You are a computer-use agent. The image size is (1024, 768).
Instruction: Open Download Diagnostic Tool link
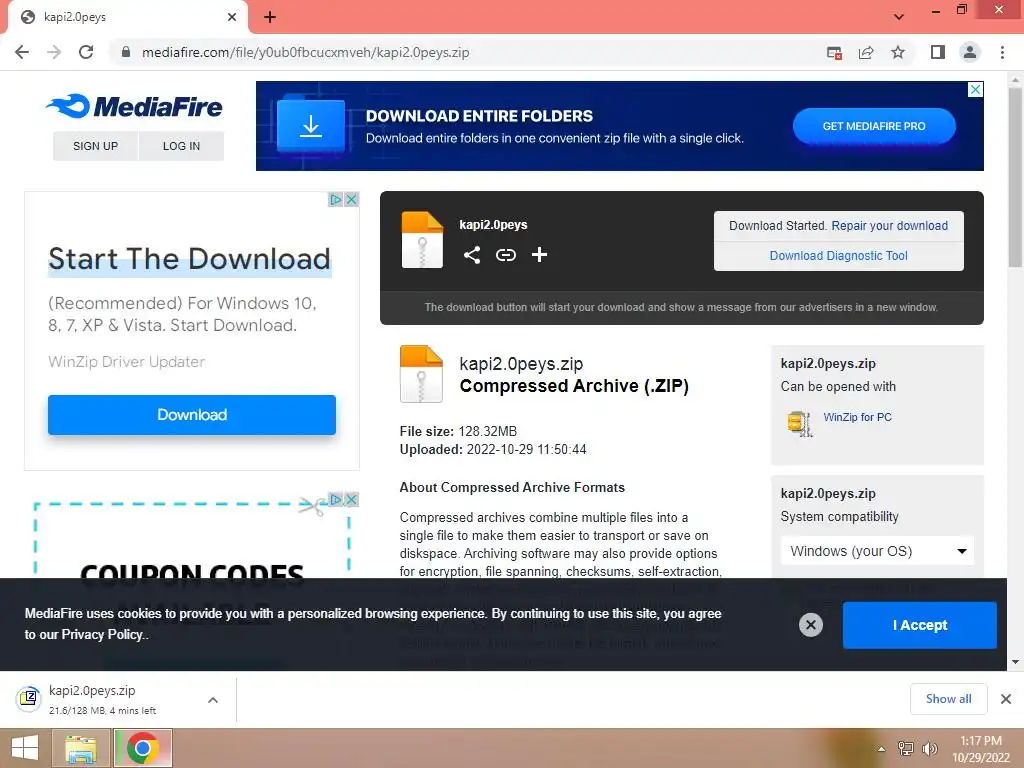[839, 255]
